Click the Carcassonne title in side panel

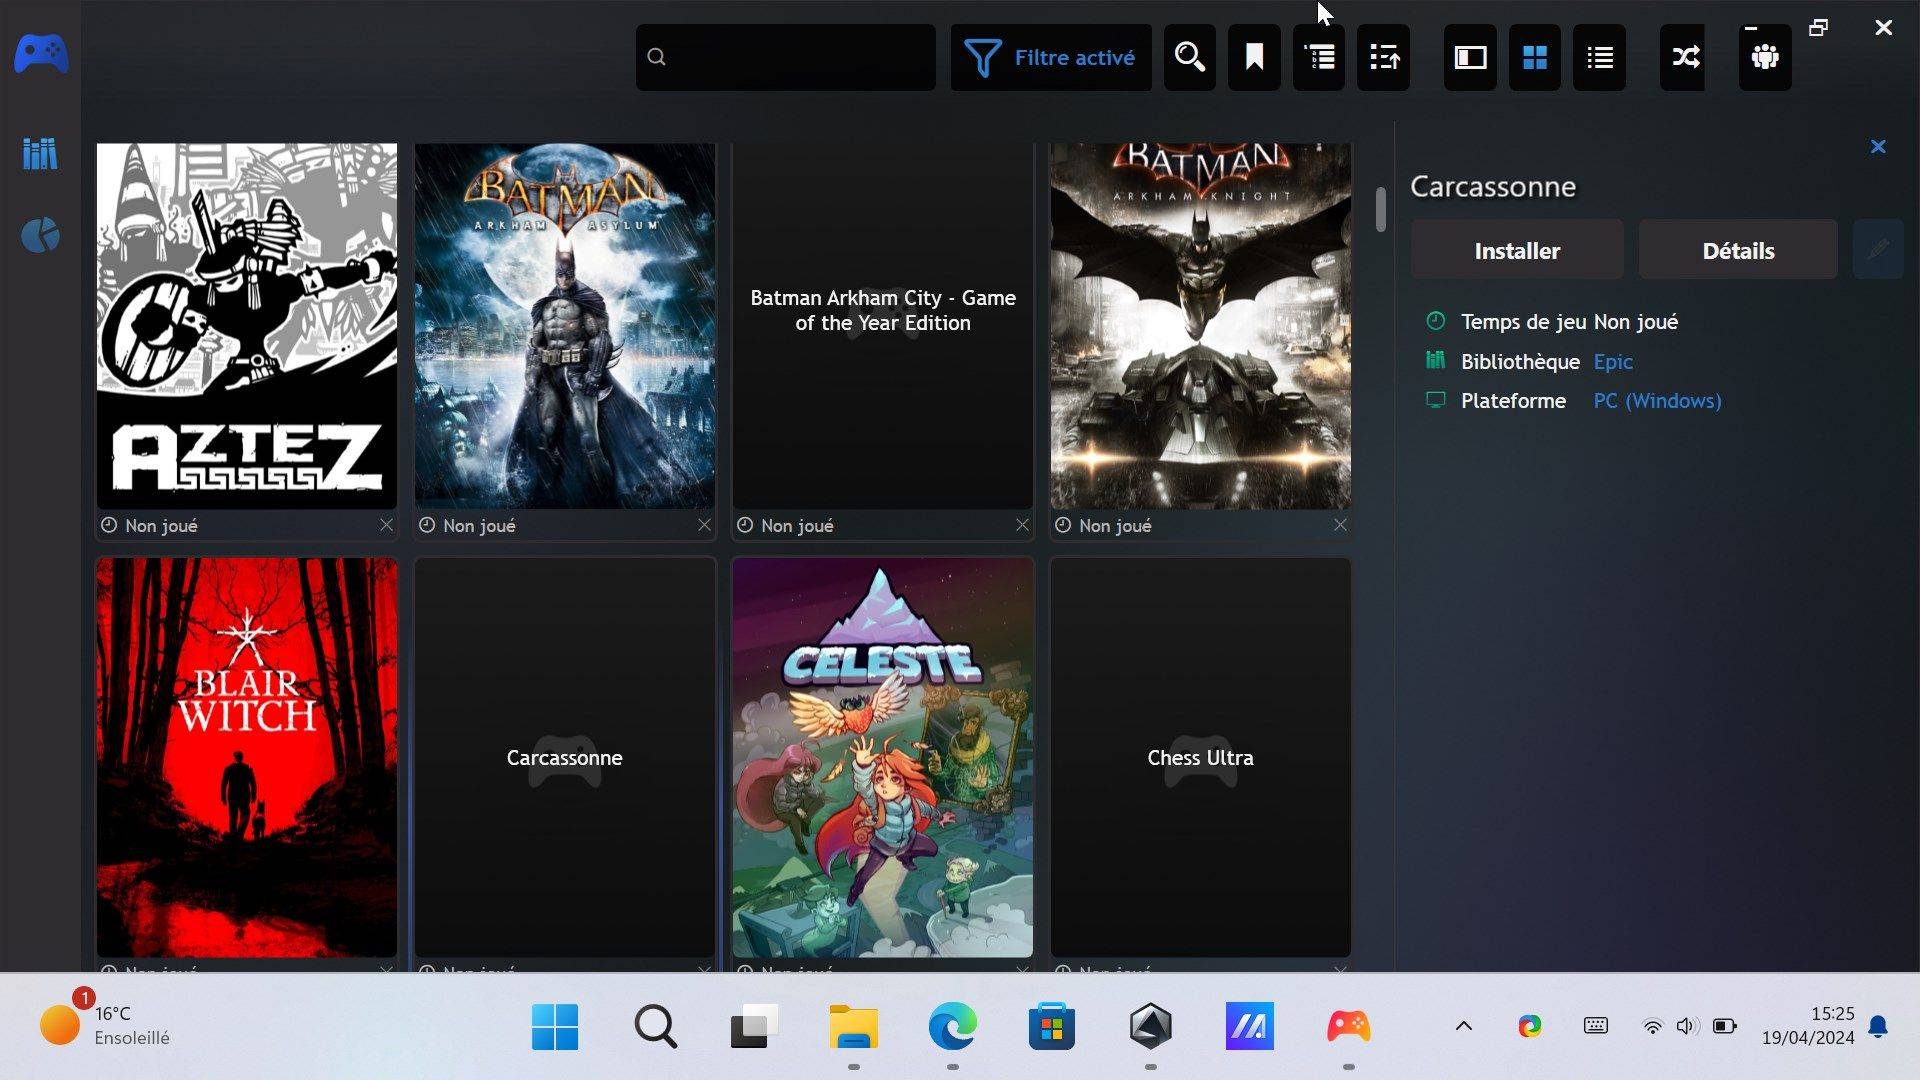pyautogui.click(x=1493, y=187)
